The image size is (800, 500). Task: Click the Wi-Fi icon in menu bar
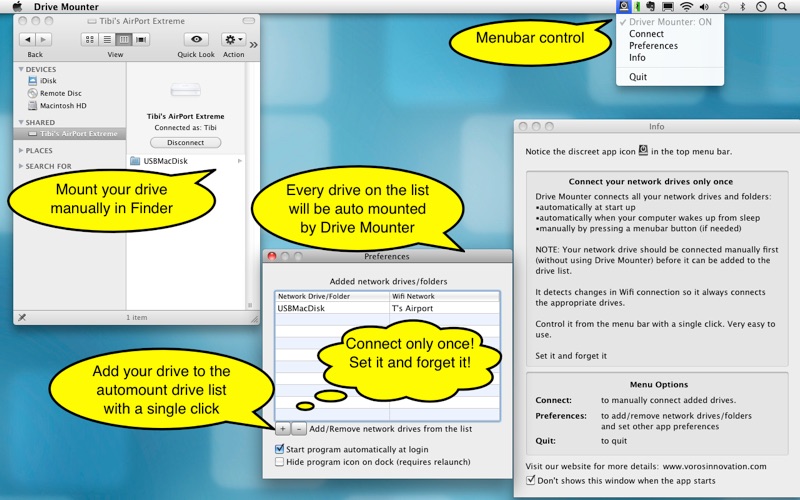686,6
